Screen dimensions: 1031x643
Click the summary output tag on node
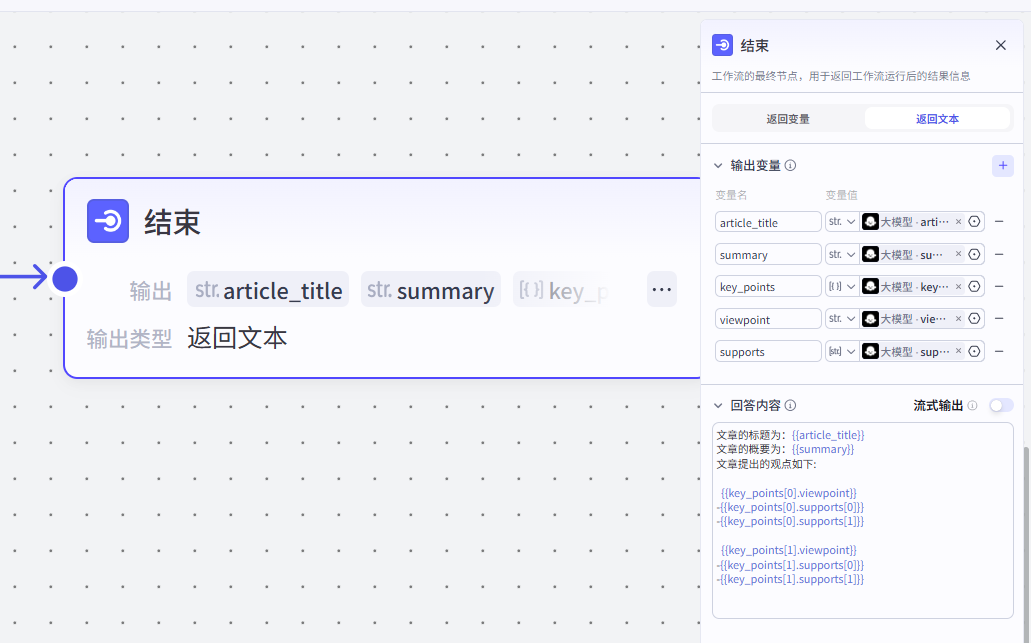pos(431,291)
